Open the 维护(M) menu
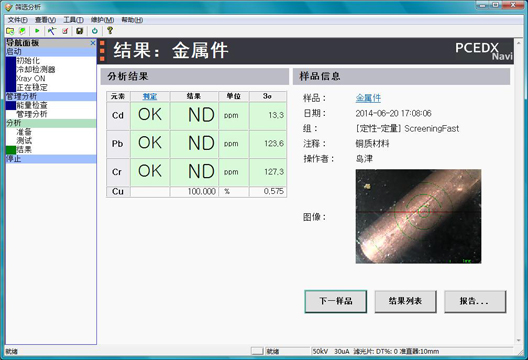The image size is (528, 360). coord(102,20)
